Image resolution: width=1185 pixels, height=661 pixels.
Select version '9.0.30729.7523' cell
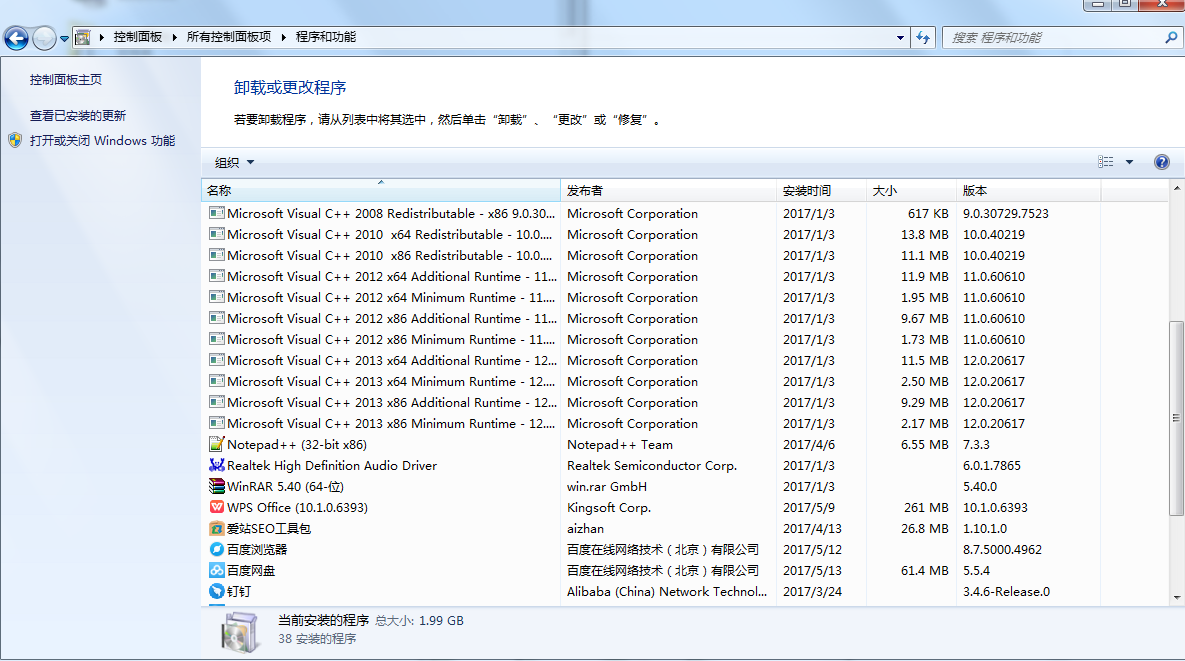point(1006,214)
